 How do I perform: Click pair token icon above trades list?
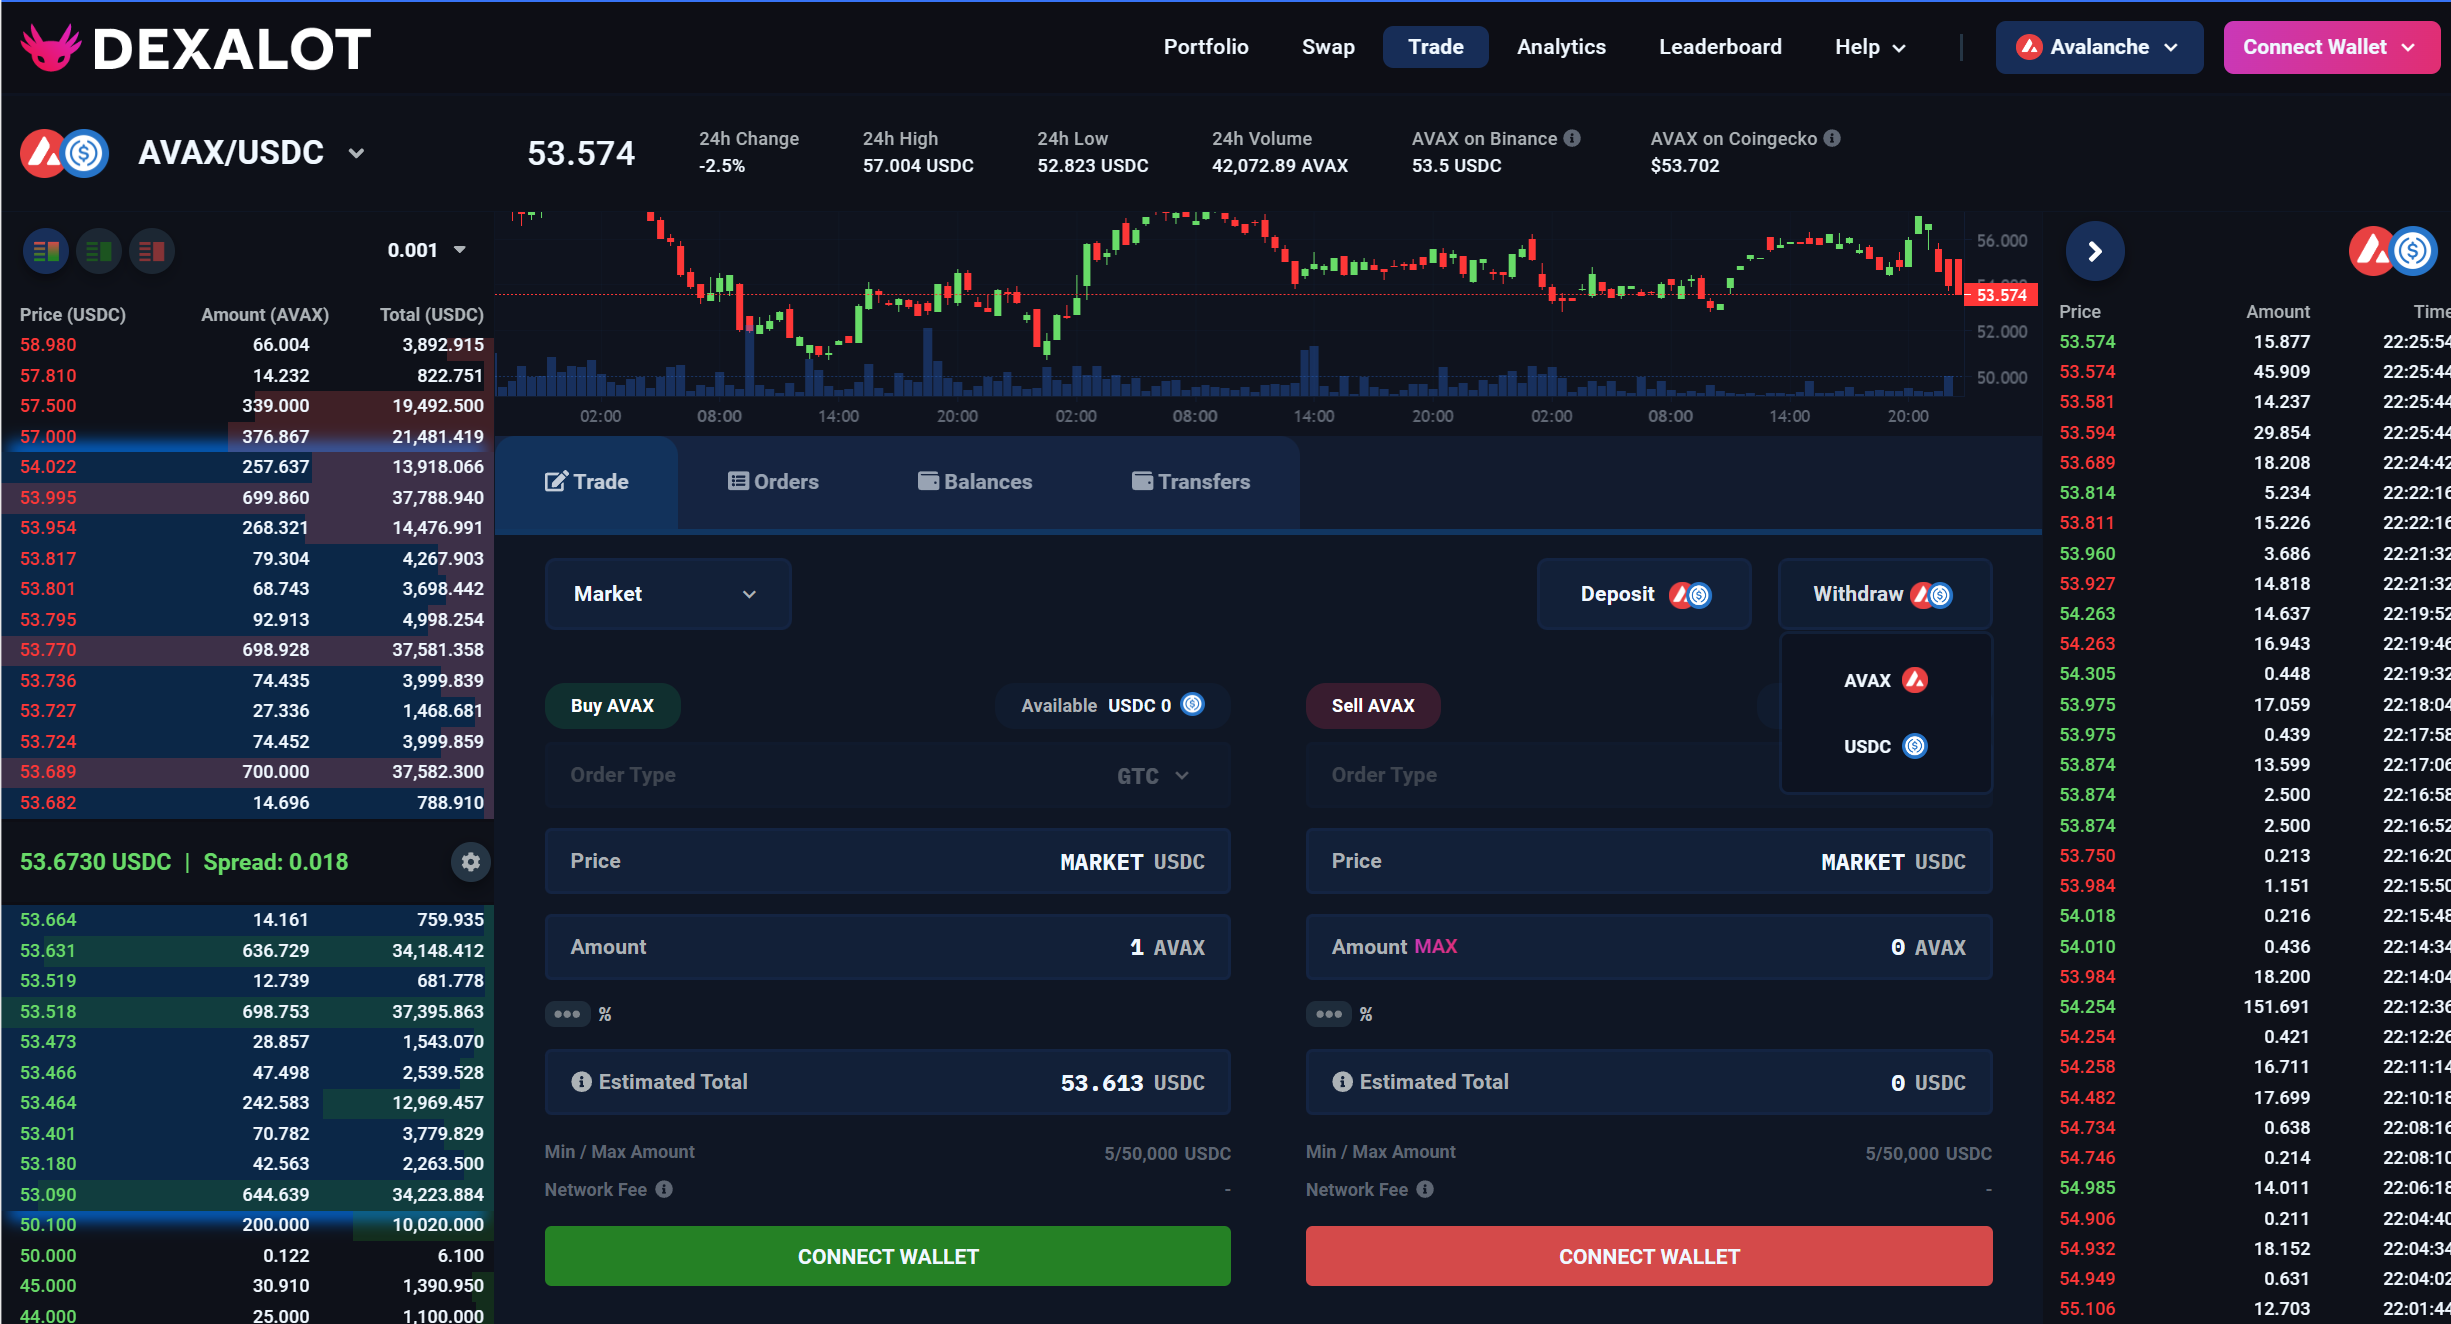pos(2393,251)
